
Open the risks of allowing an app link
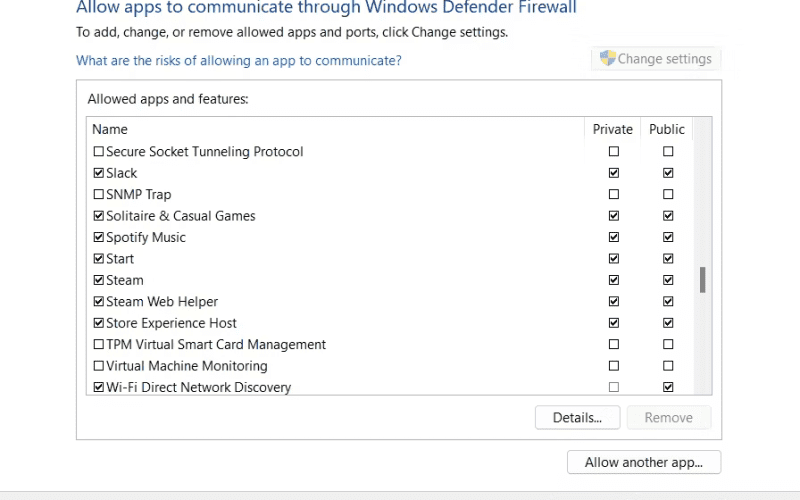click(239, 60)
